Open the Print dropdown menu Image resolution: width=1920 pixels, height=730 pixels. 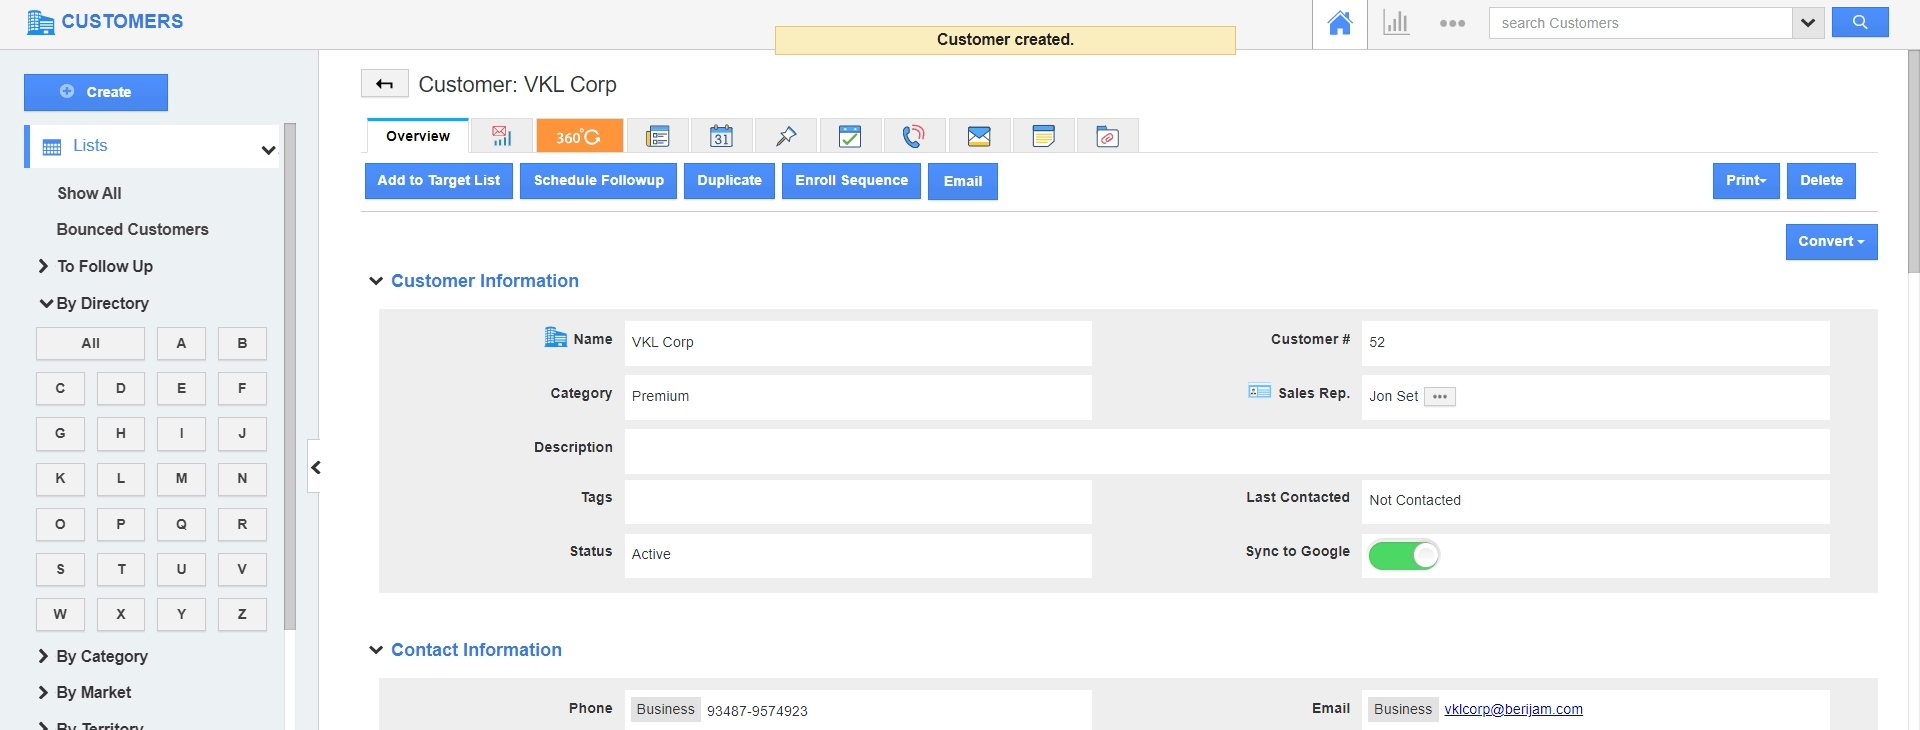click(x=1745, y=181)
